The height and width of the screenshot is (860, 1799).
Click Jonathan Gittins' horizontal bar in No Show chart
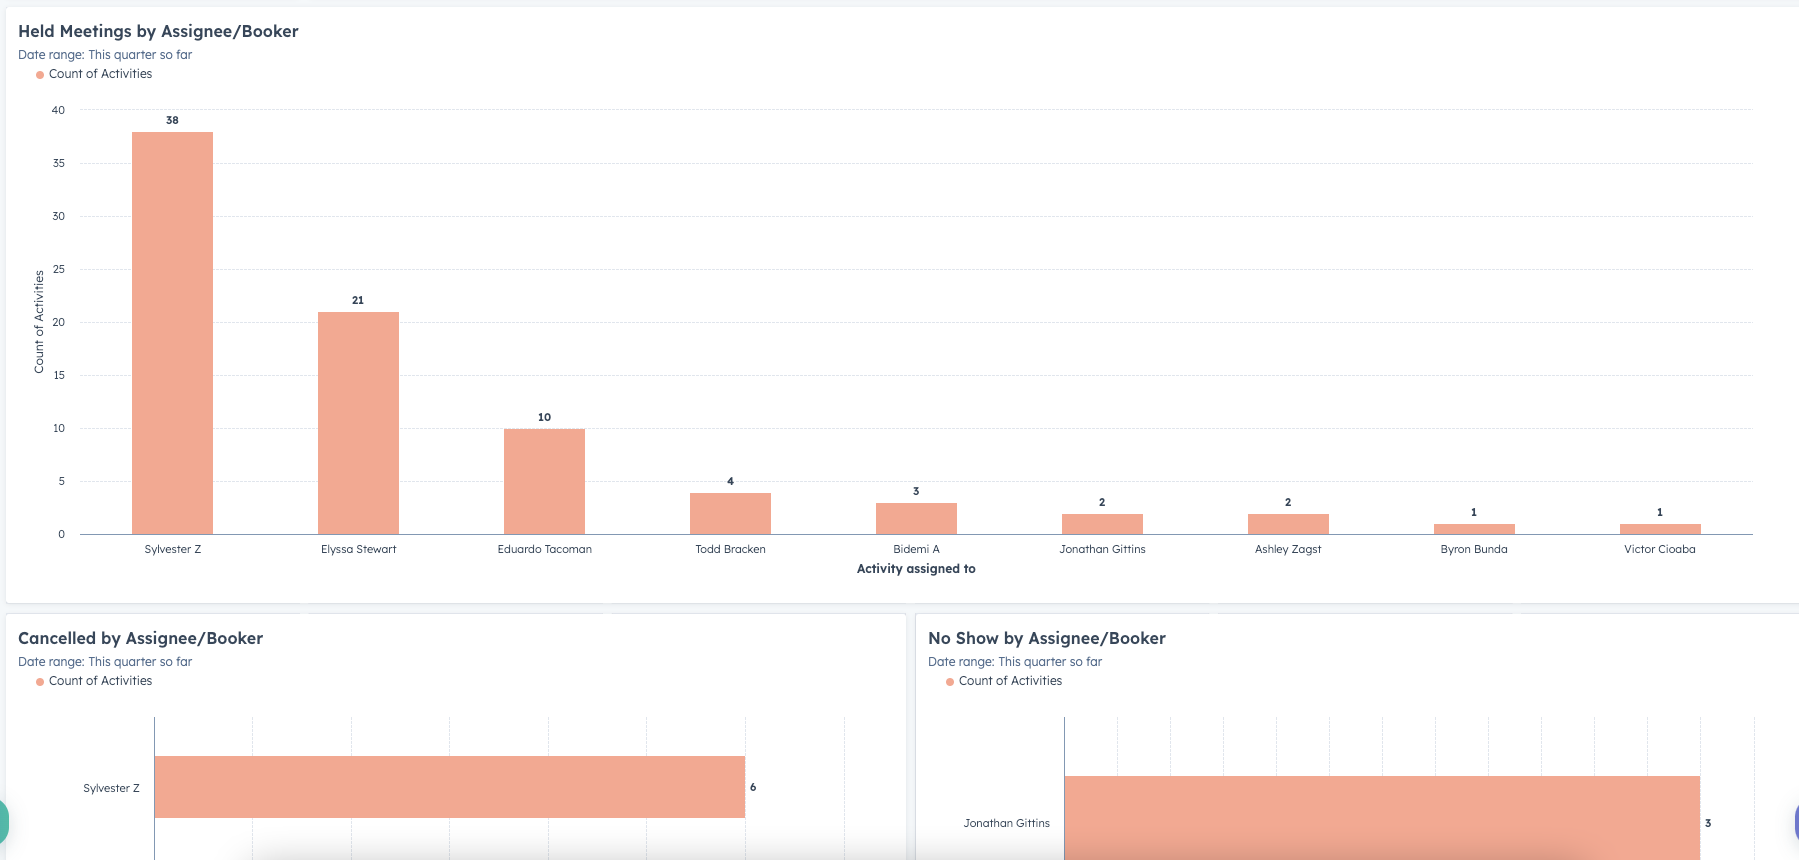[1381, 818]
